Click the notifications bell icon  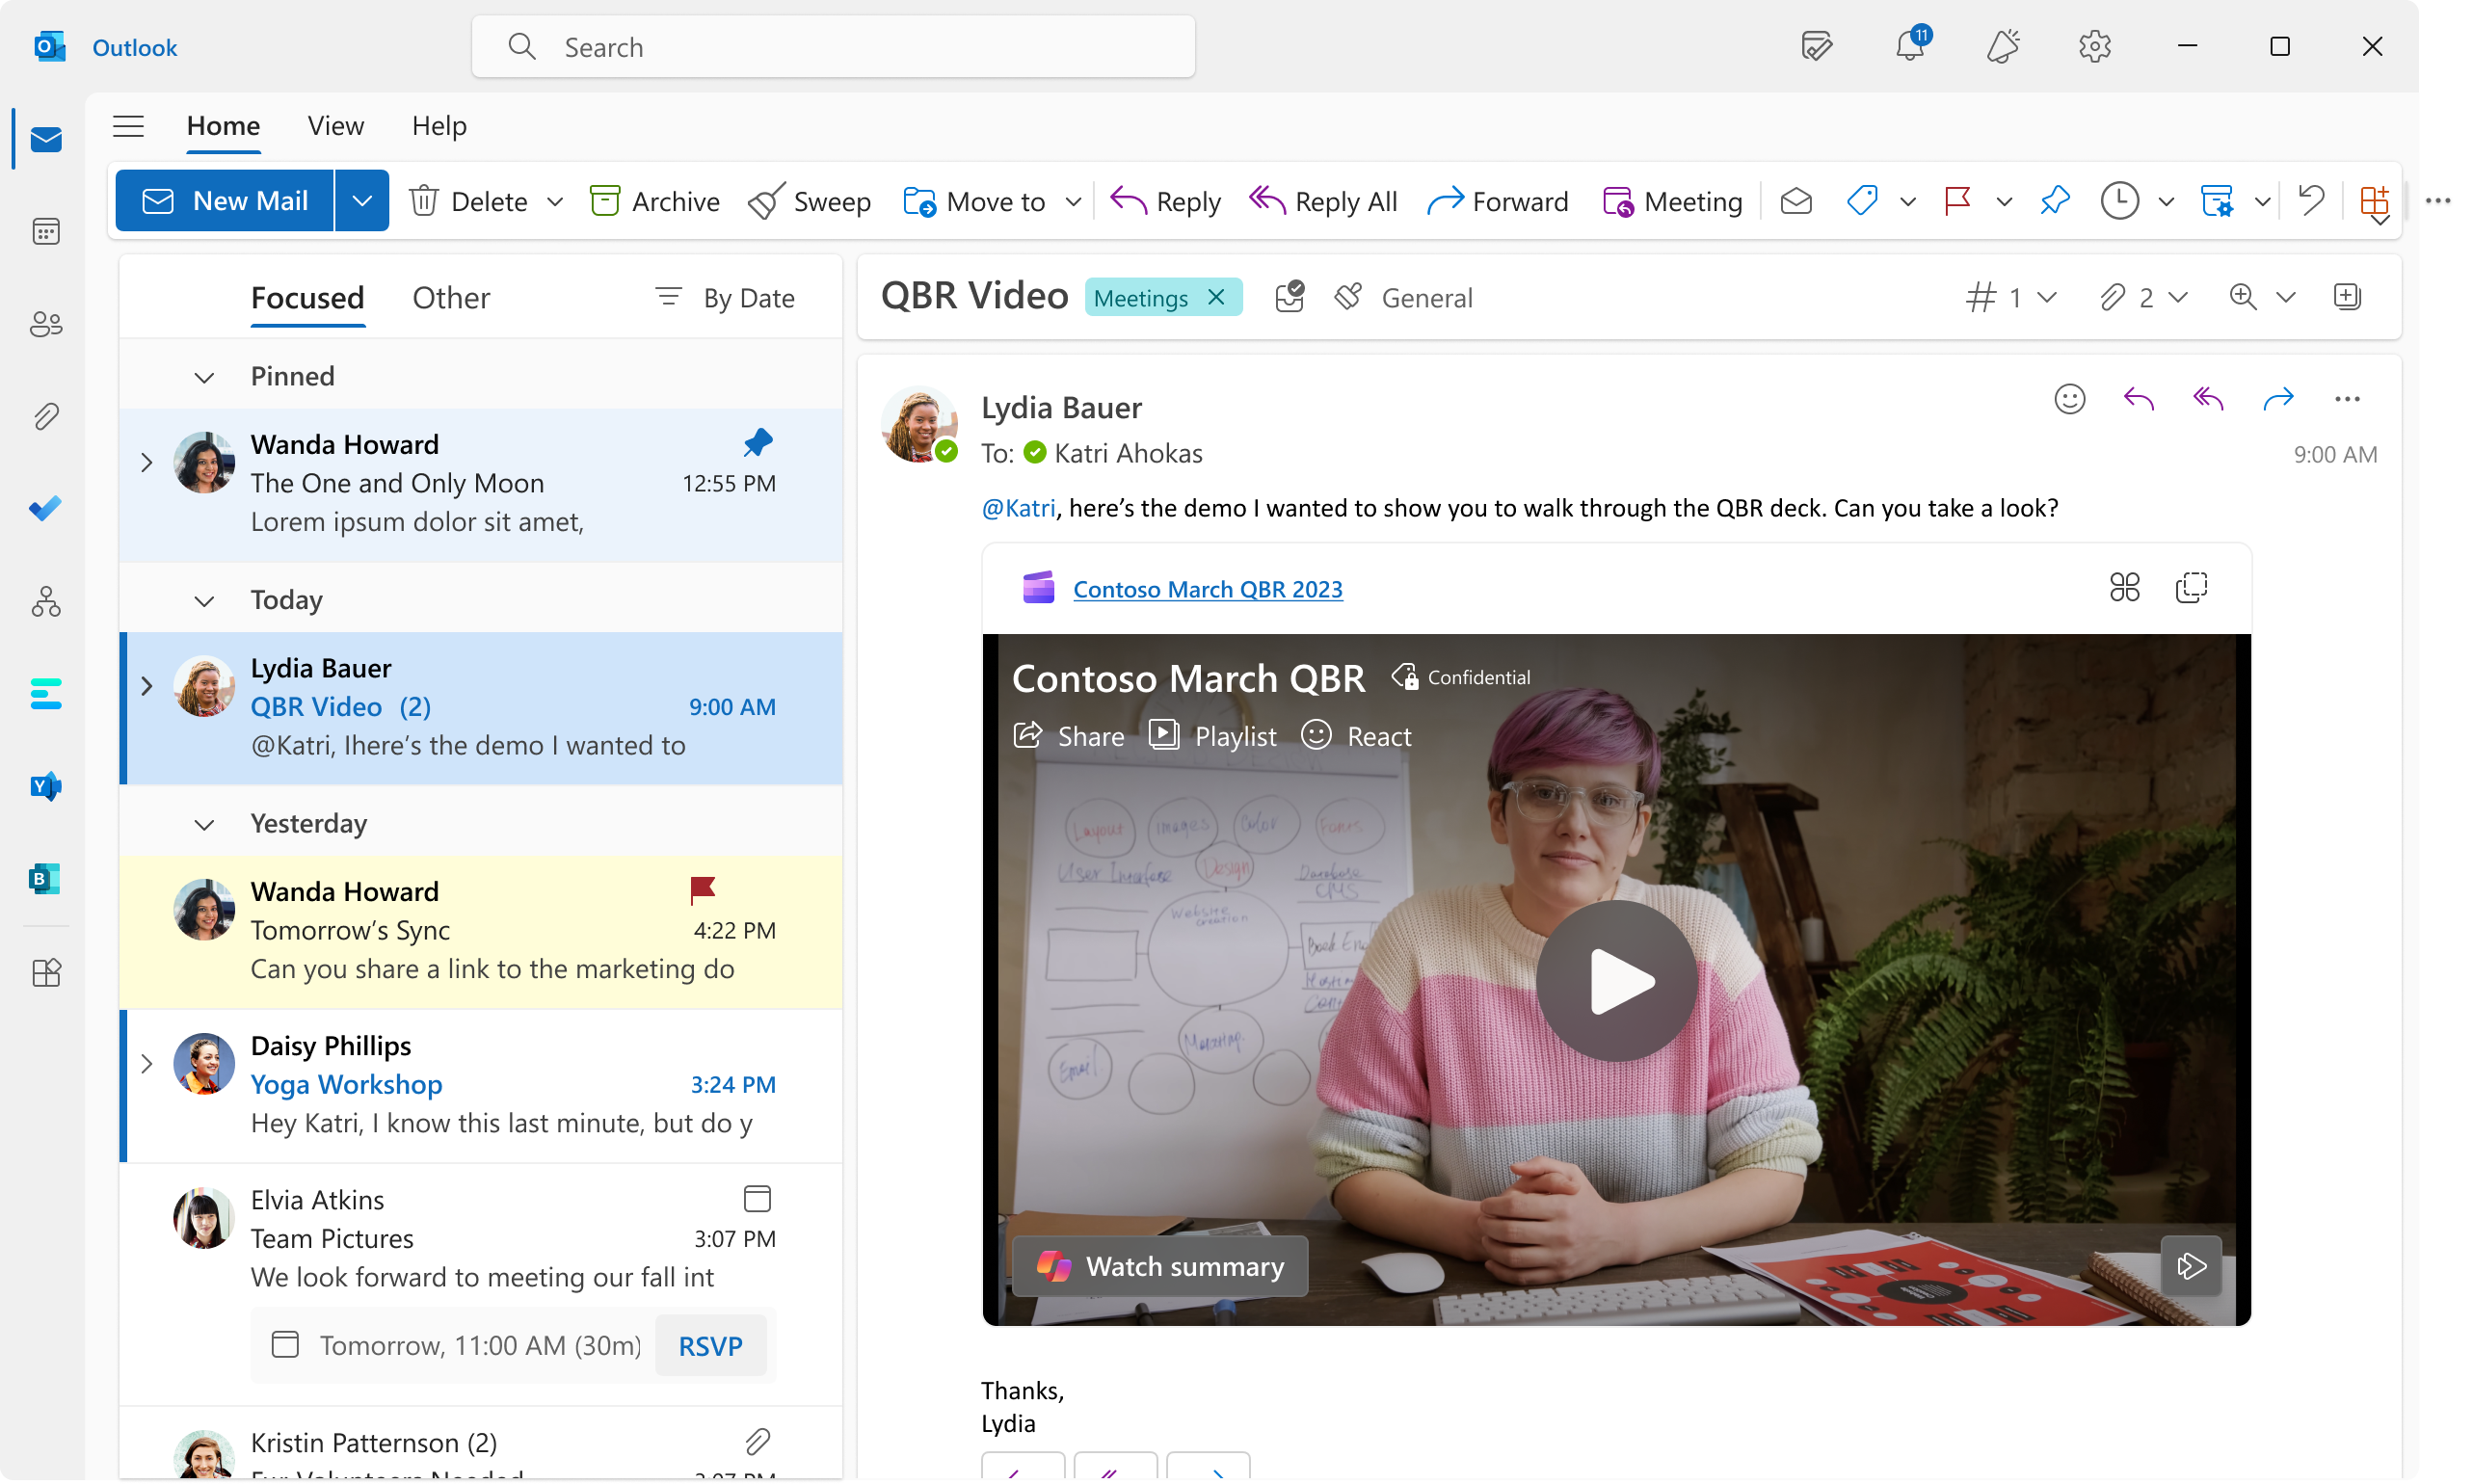click(1911, 46)
